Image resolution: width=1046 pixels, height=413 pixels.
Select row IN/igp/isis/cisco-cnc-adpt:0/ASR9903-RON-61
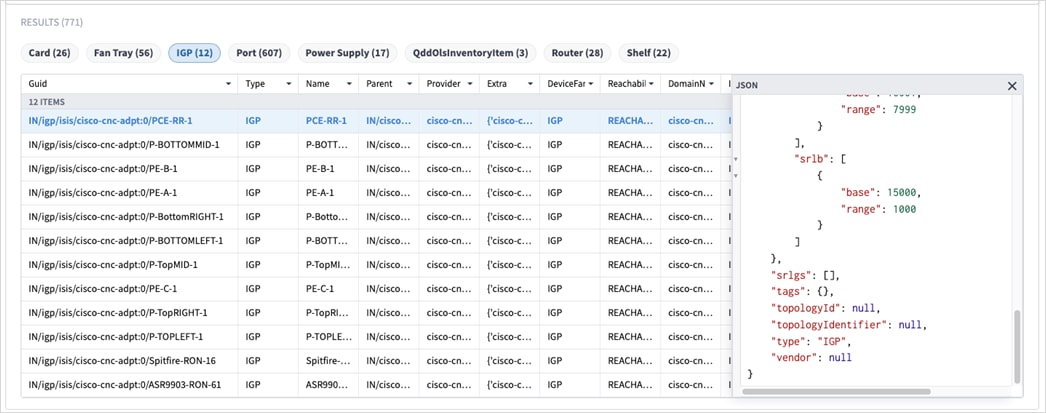(x=377, y=385)
